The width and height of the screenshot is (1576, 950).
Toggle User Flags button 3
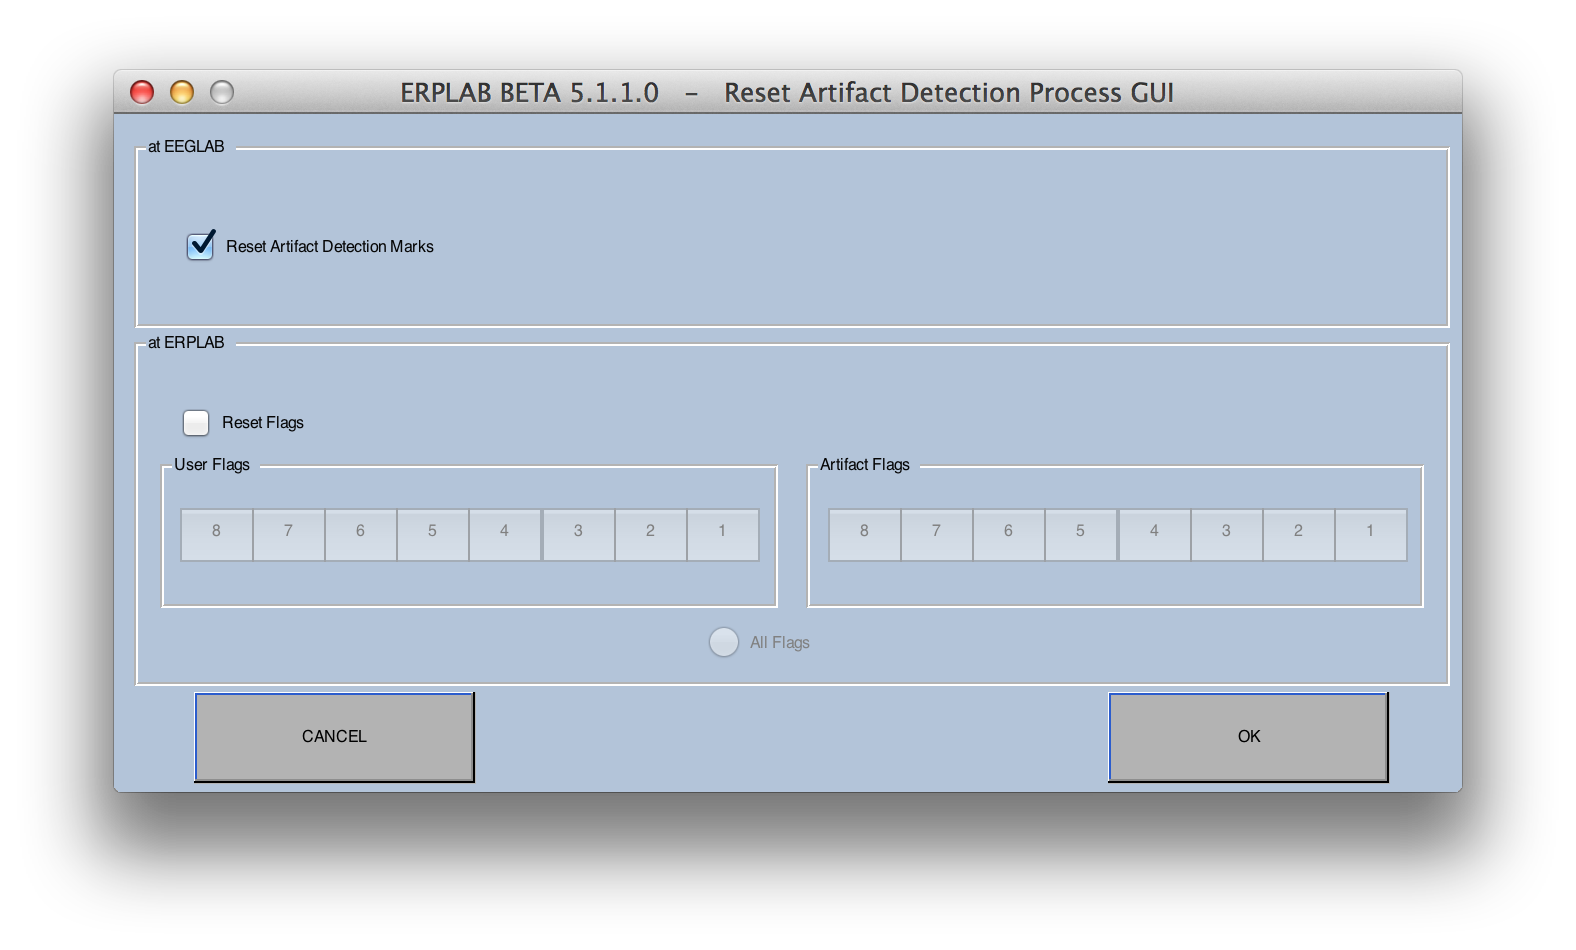pos(578,535)
